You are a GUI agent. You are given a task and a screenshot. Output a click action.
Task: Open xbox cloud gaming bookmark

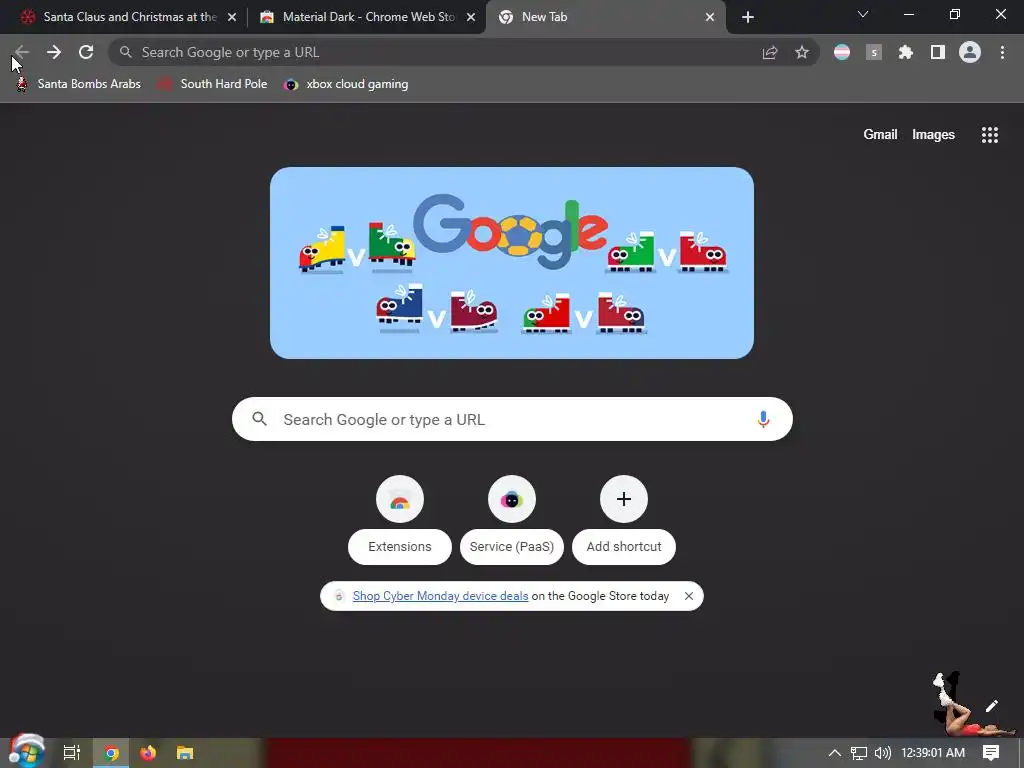346,84
